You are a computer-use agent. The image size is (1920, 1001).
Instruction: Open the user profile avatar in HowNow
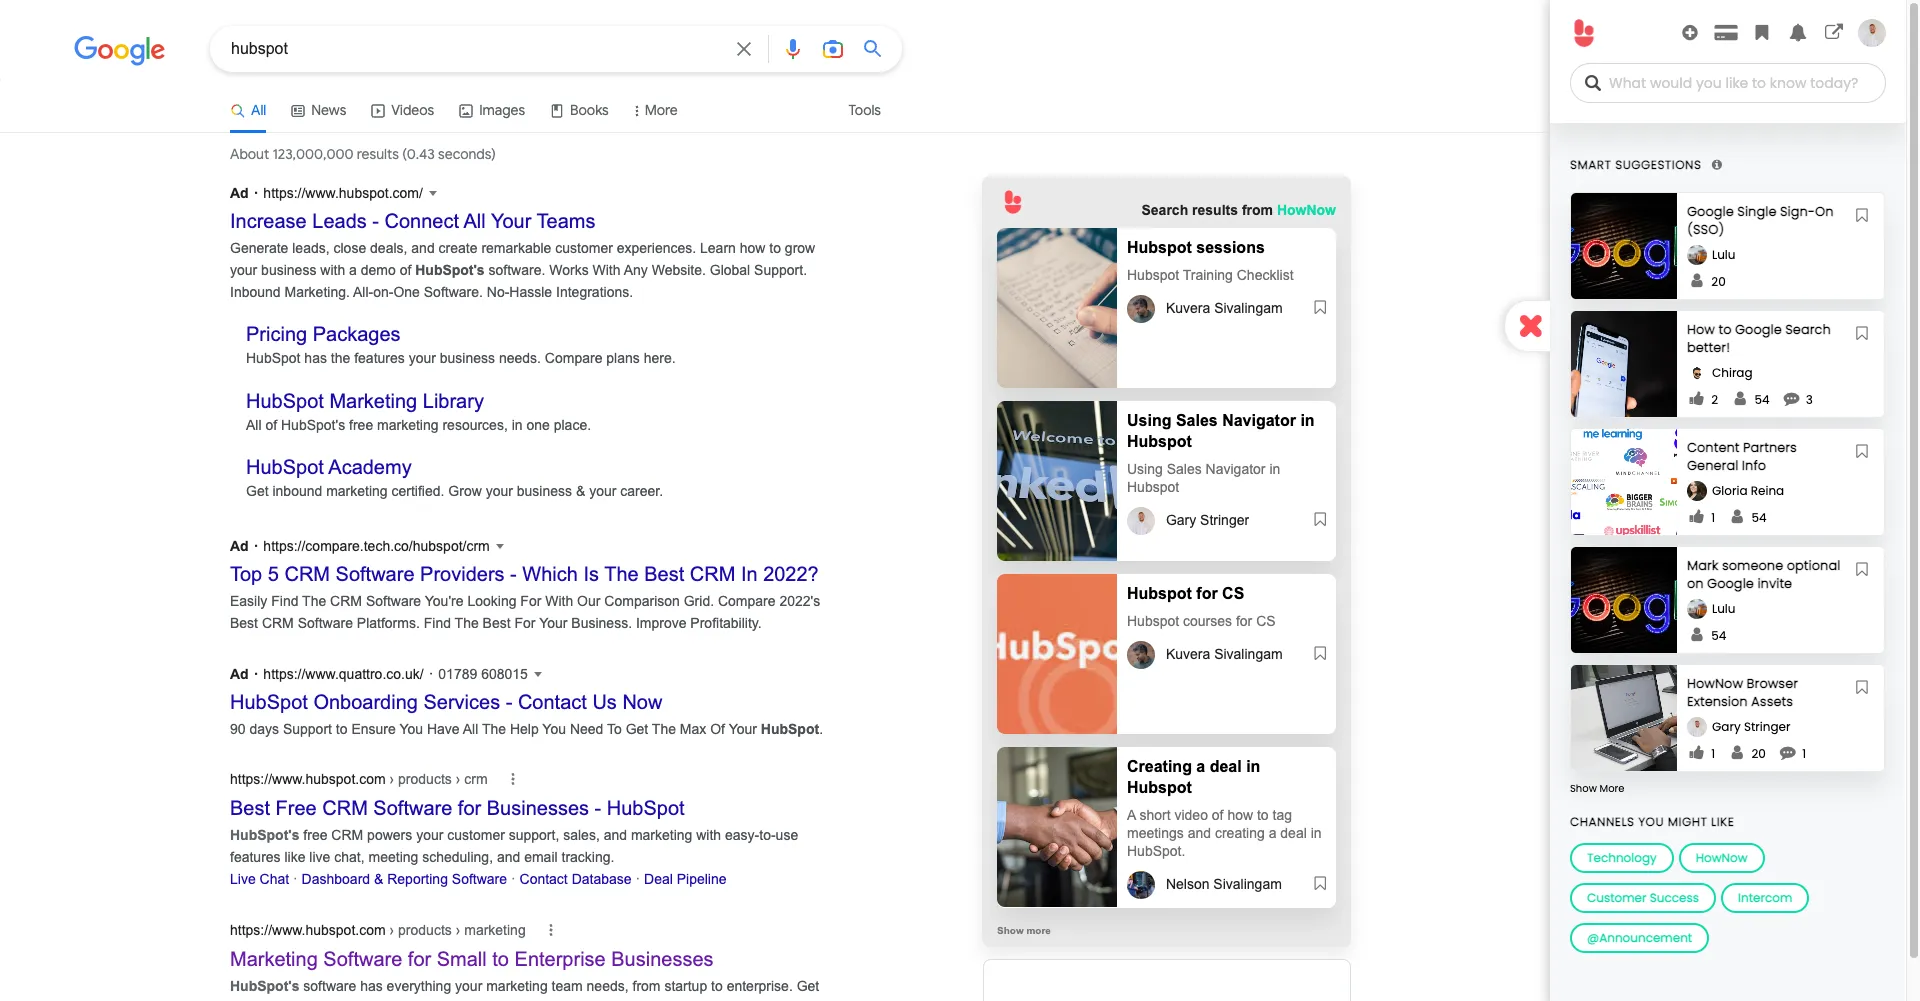pos(1872,32)
